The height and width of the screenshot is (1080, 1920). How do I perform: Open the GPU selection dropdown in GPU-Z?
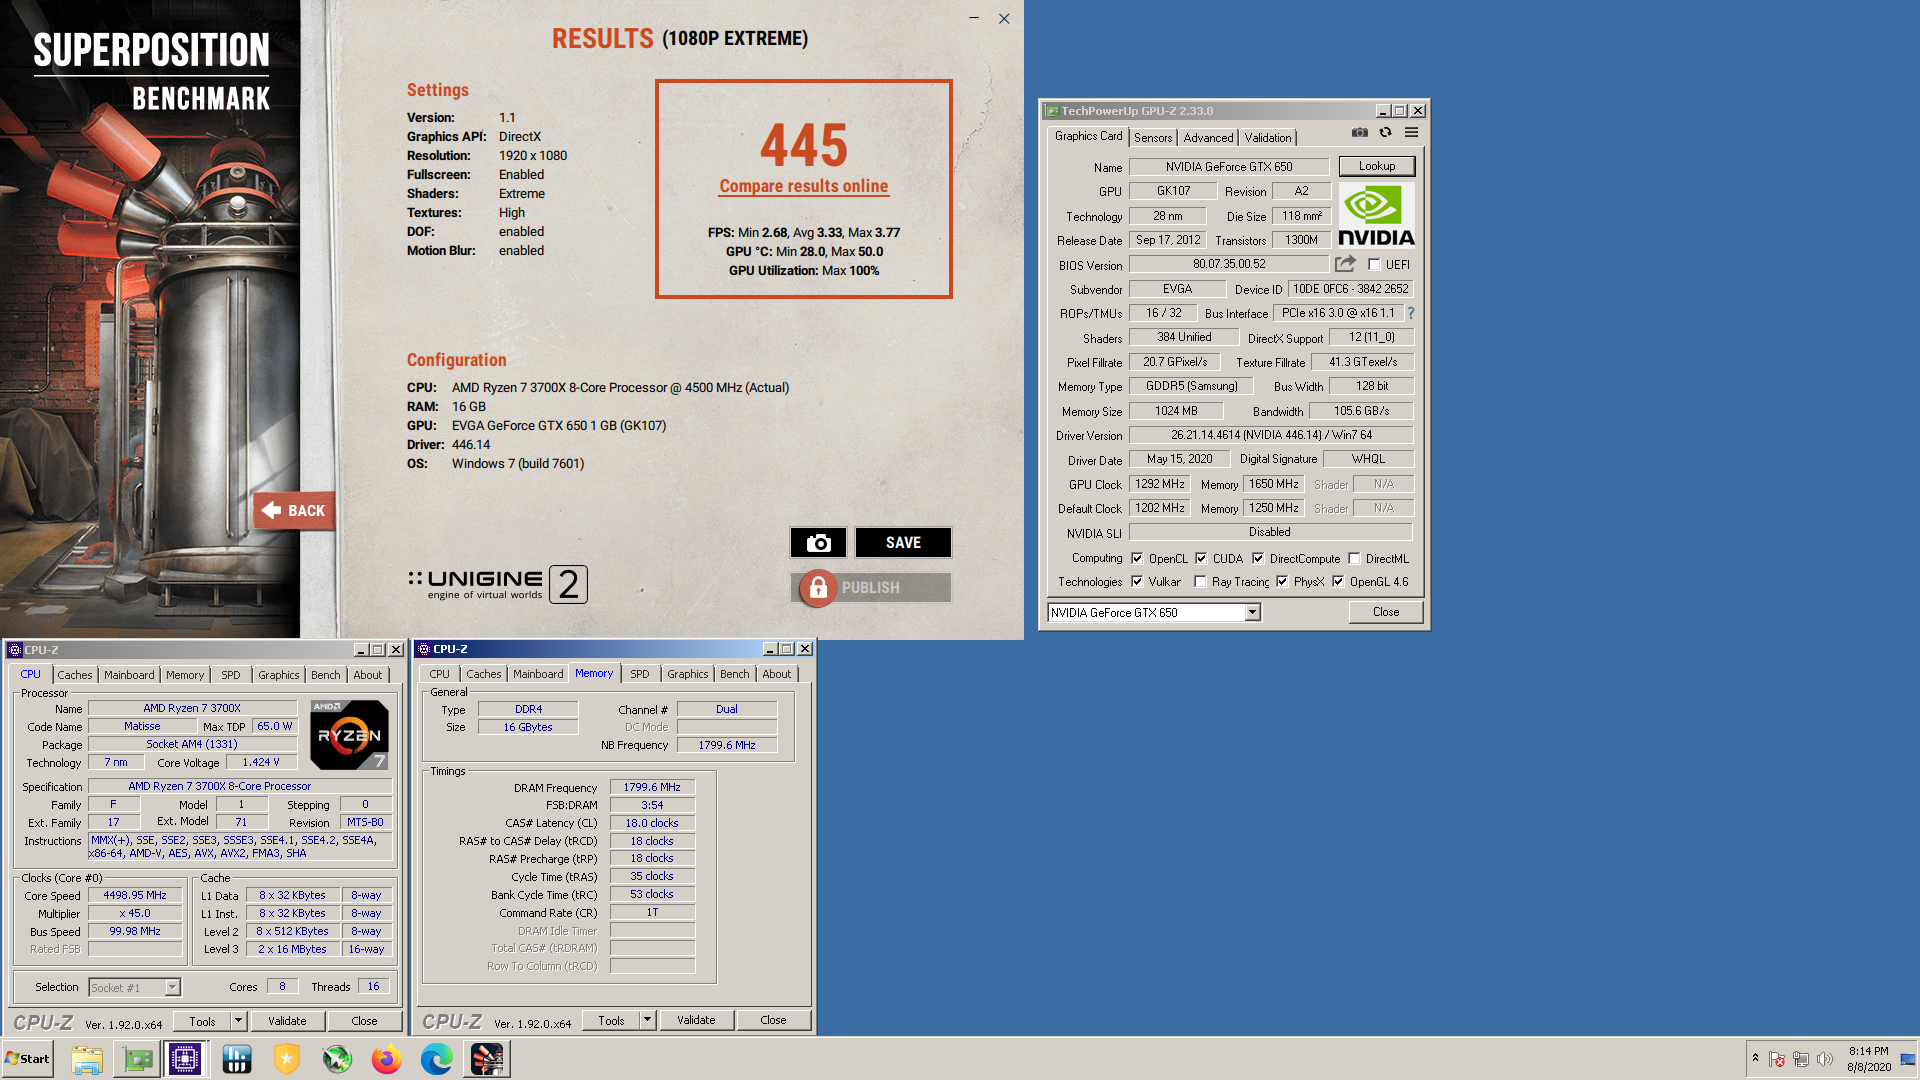[x=1252, y=612]
